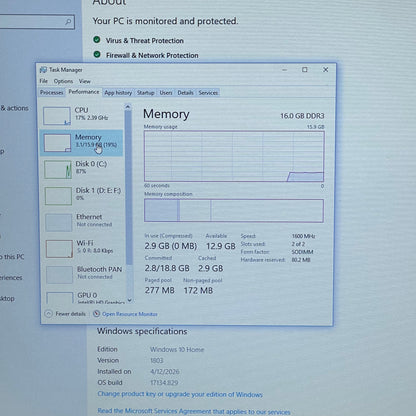
Task: Click the sidebar scroll down arrow
Action: [130, 300]
